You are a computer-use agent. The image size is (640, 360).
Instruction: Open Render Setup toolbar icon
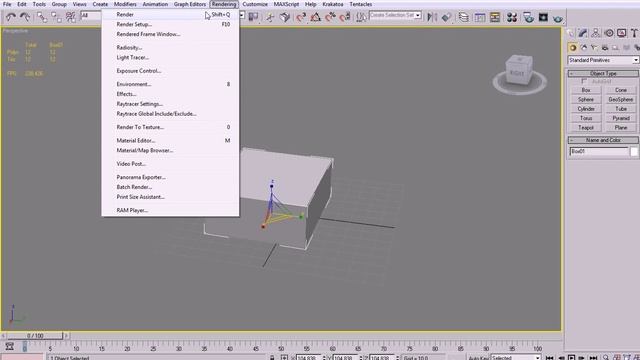tap(529, 17)
